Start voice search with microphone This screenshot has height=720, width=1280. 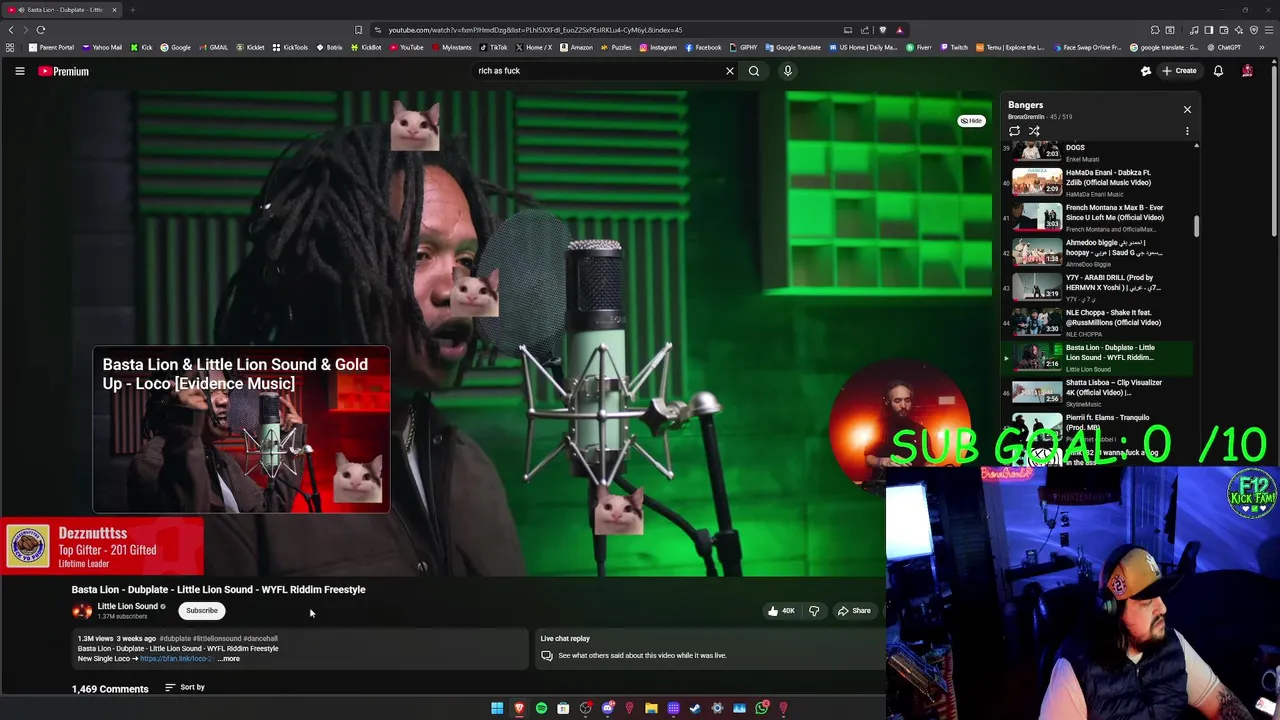(x=788, y=71)
